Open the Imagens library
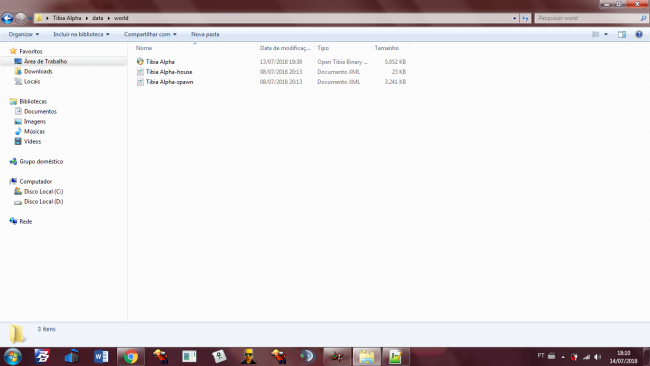The image size is (650, 366). (x=35, y=121)
